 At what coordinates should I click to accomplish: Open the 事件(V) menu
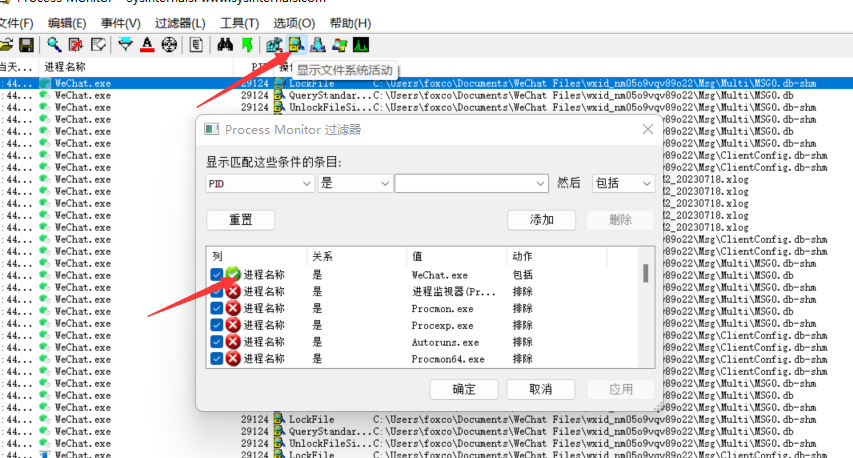tap(120, 23)
